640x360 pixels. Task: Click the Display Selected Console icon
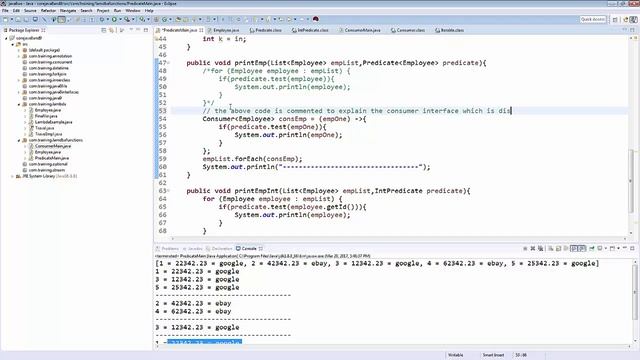coord(600,248)
